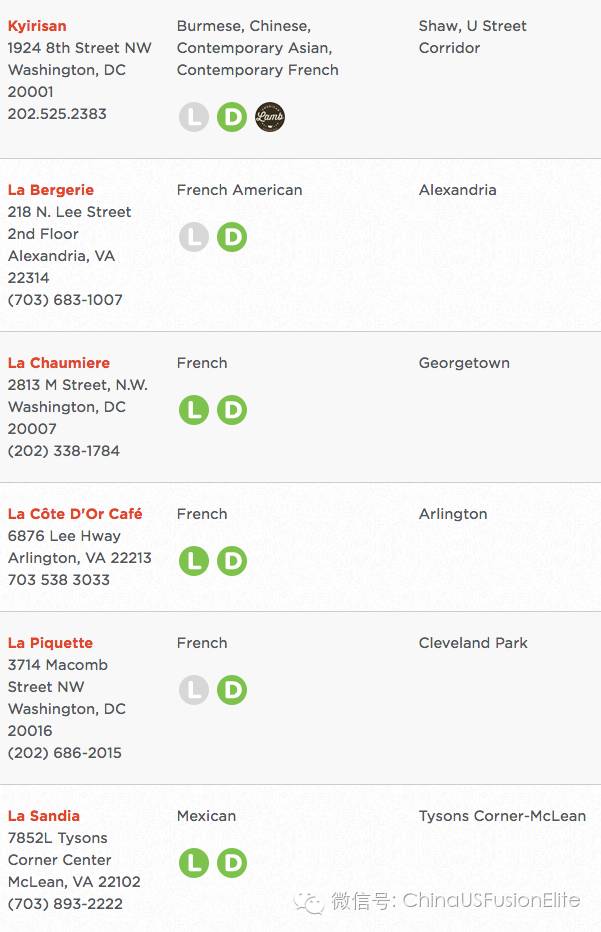
Task: Click the American Lamb badge icon
Action: (x=270, y=117)
